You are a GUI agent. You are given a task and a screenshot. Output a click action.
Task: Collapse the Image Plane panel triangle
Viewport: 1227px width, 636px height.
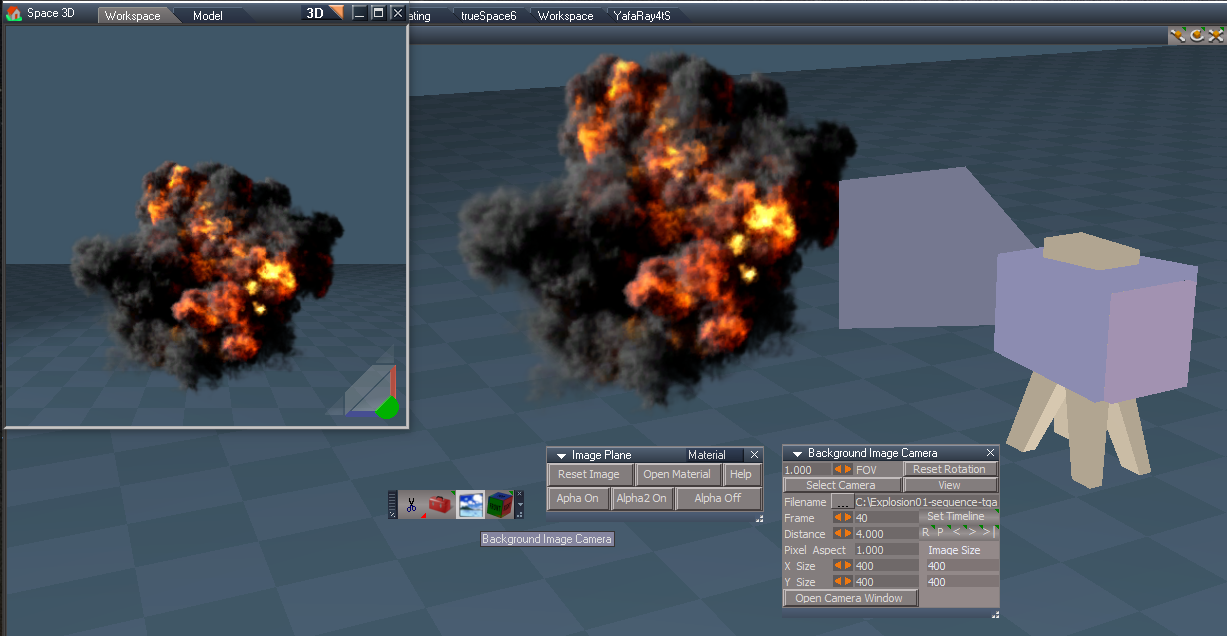point(562,455)
